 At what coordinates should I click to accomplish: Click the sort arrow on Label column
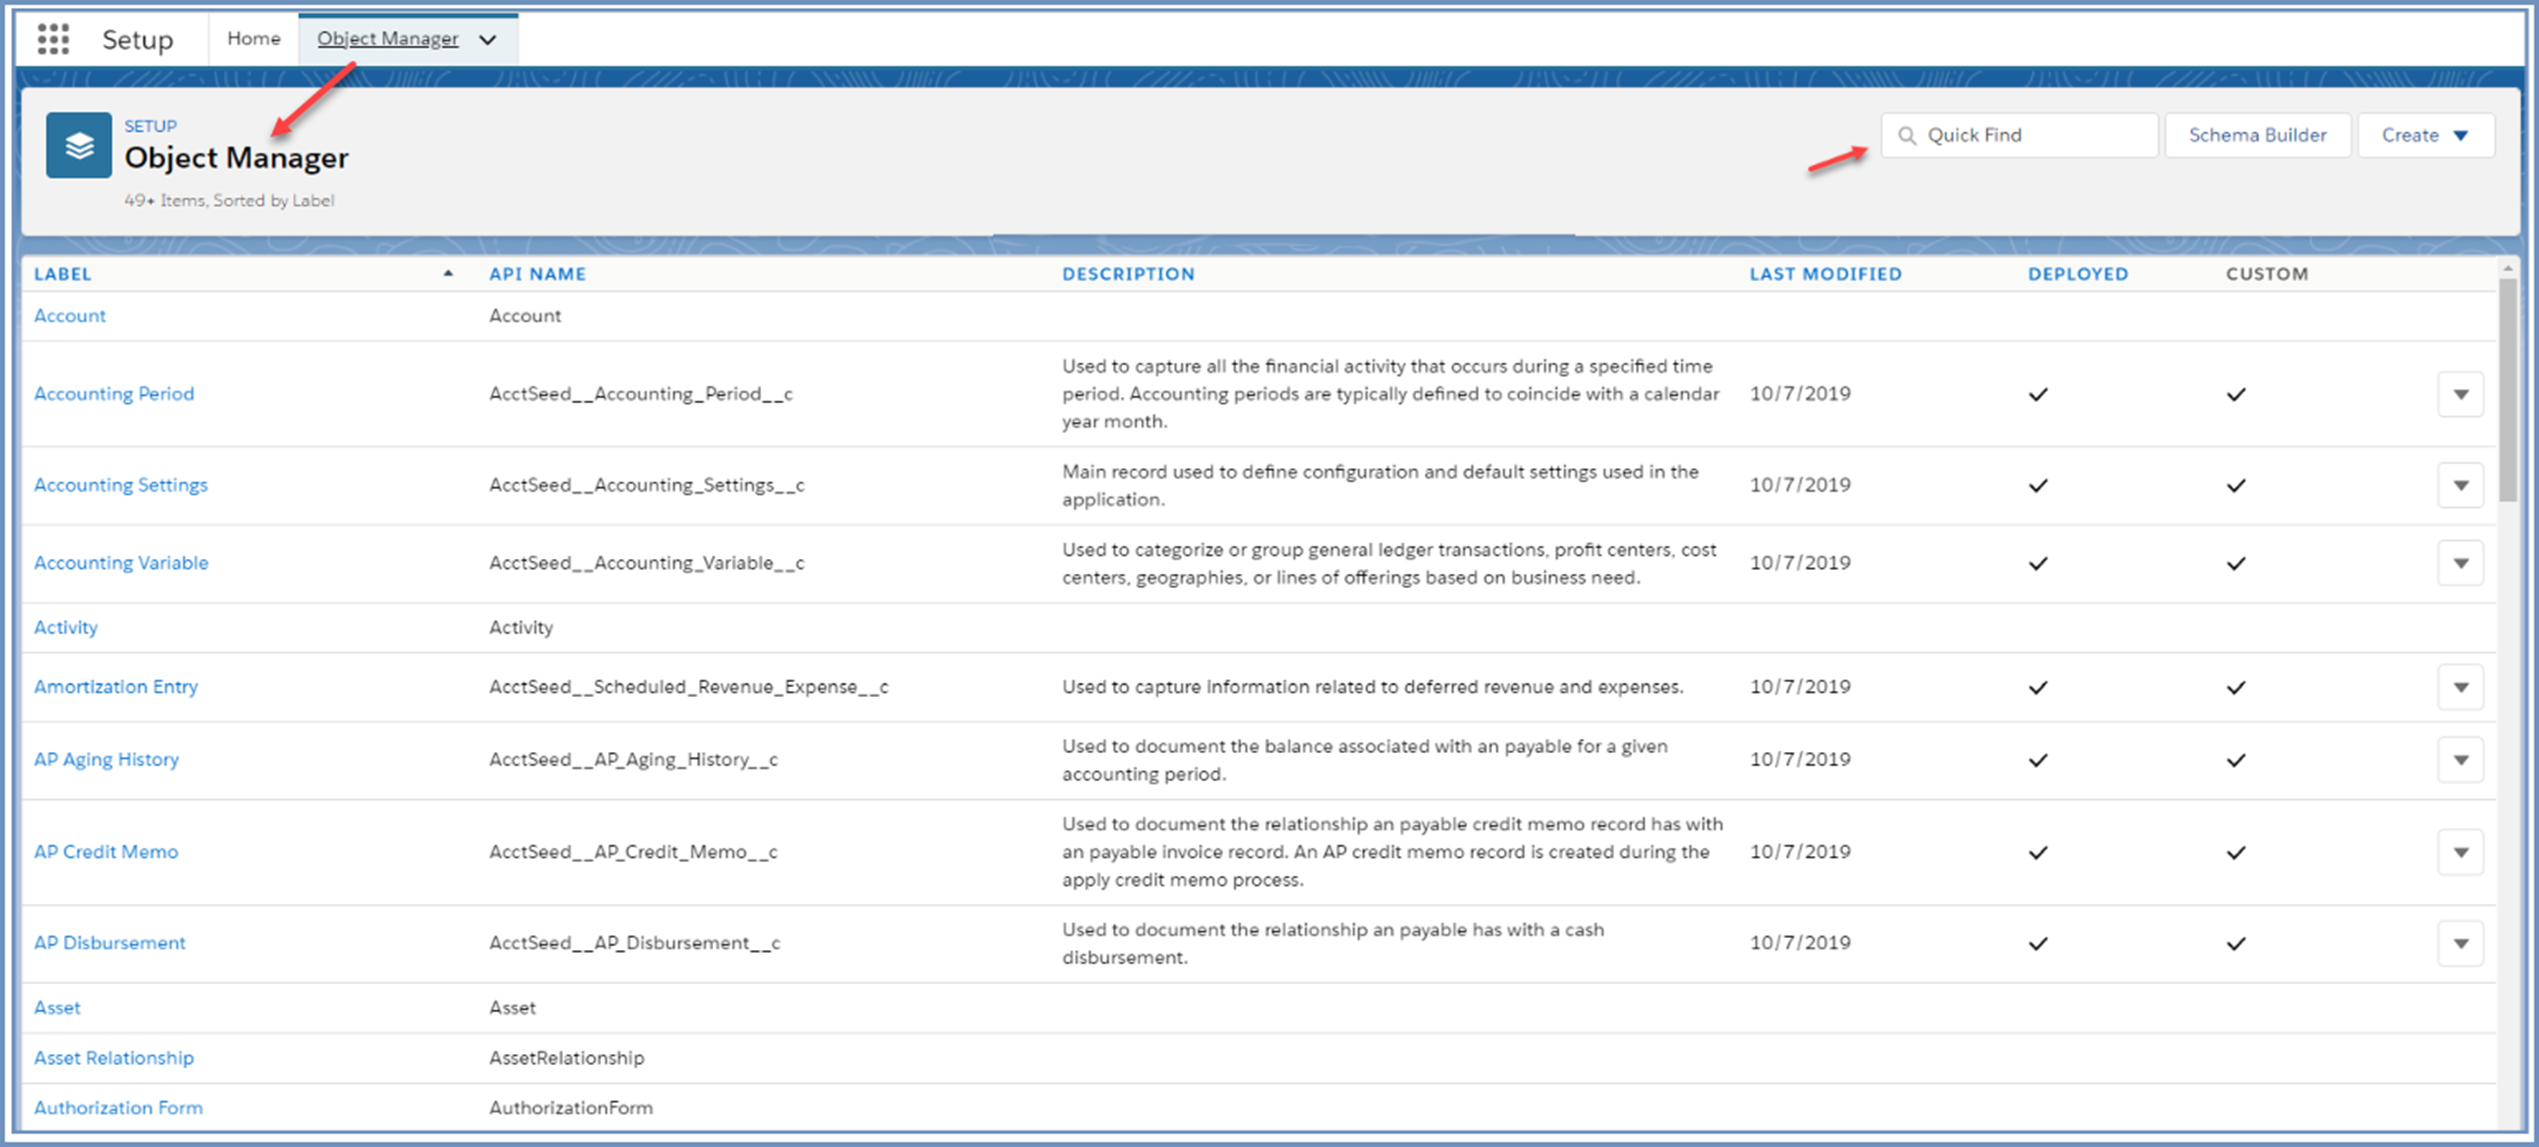click(448, 273)
